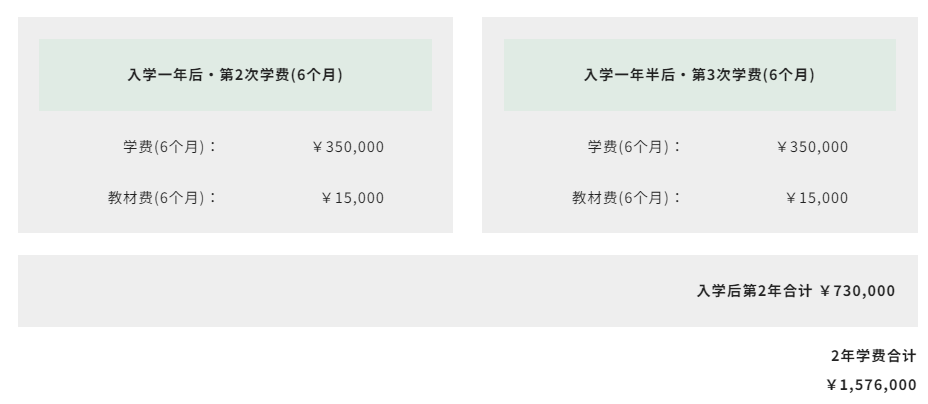Click the right 教材费(6个月) label
The image size is (928, 404).
(627, 198)
